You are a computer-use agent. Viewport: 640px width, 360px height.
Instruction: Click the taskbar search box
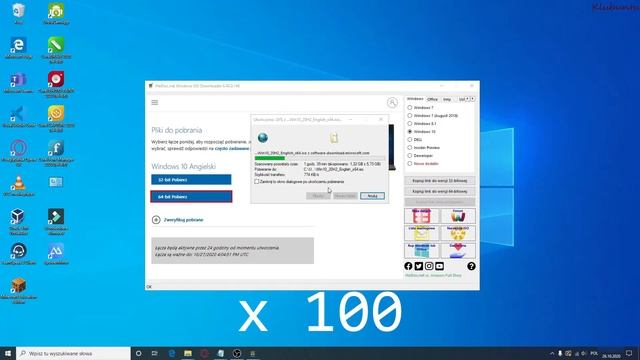(73, 353)
